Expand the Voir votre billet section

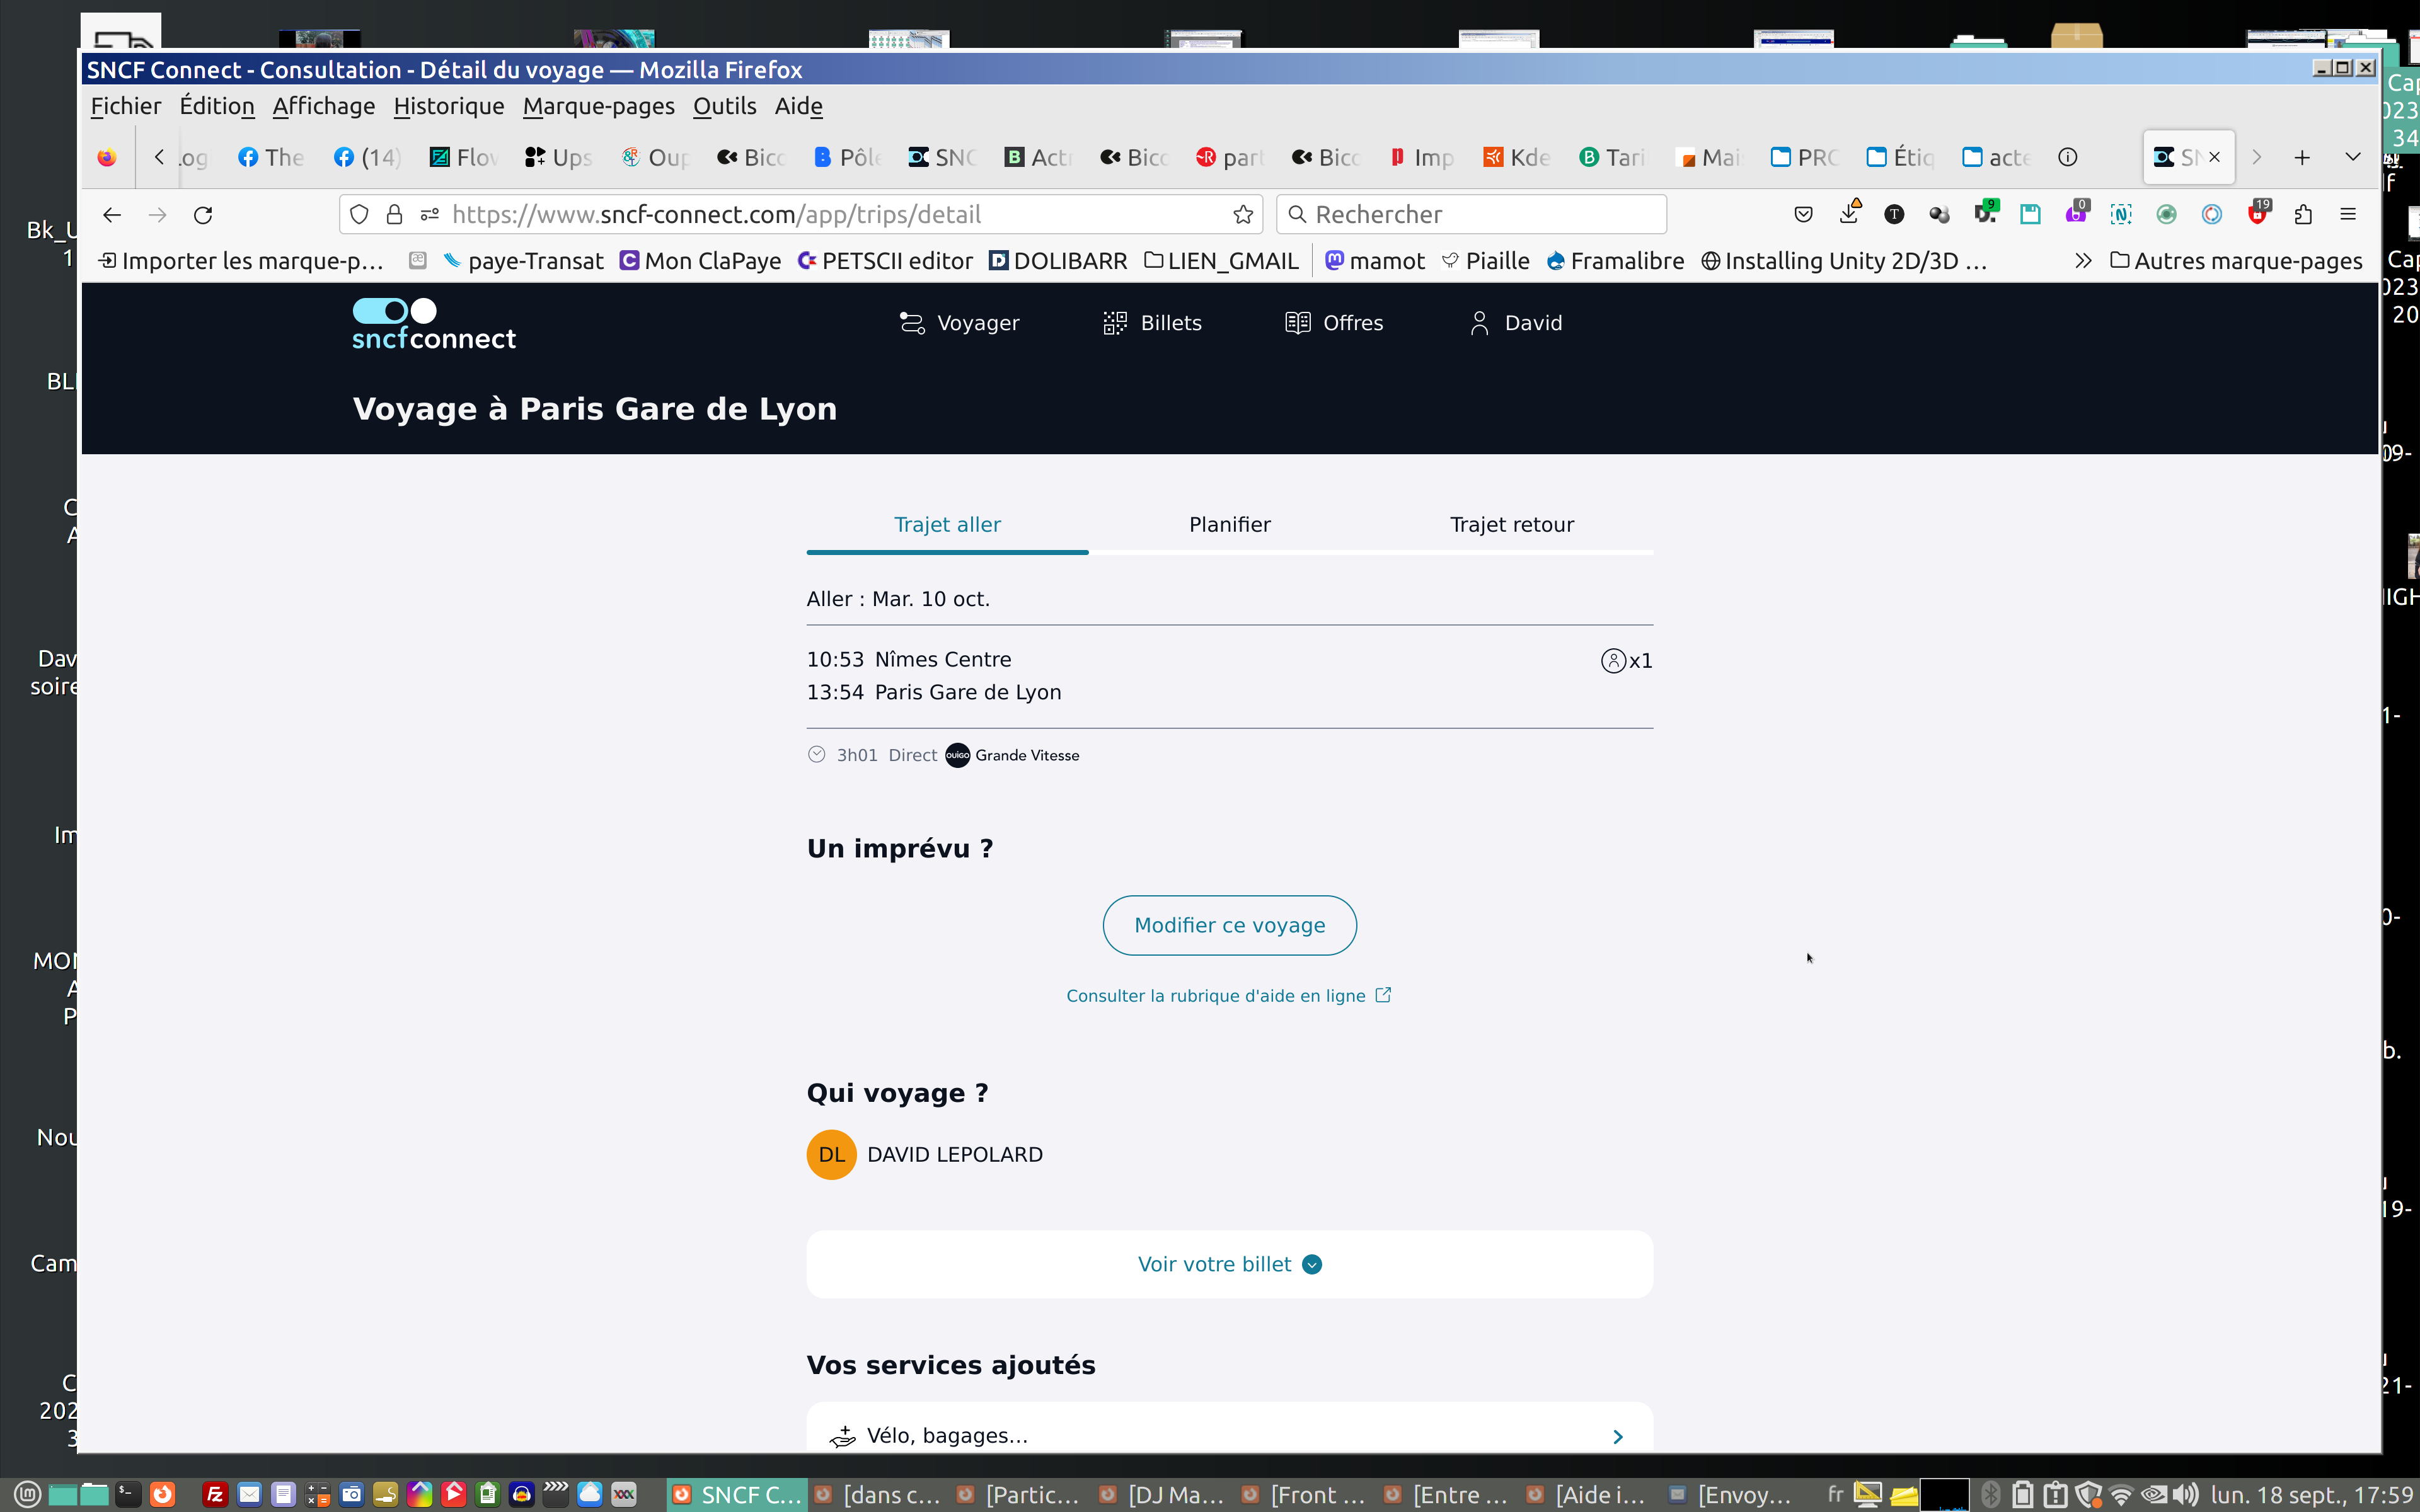(x=1229, y=1264)
